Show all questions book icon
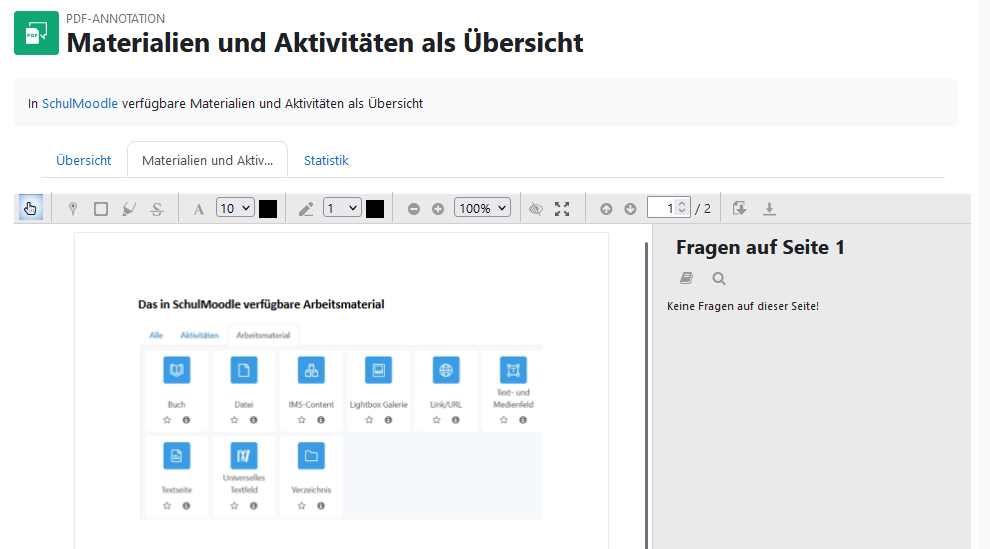This screenshot has width=990, height=549. click(686, 278)
